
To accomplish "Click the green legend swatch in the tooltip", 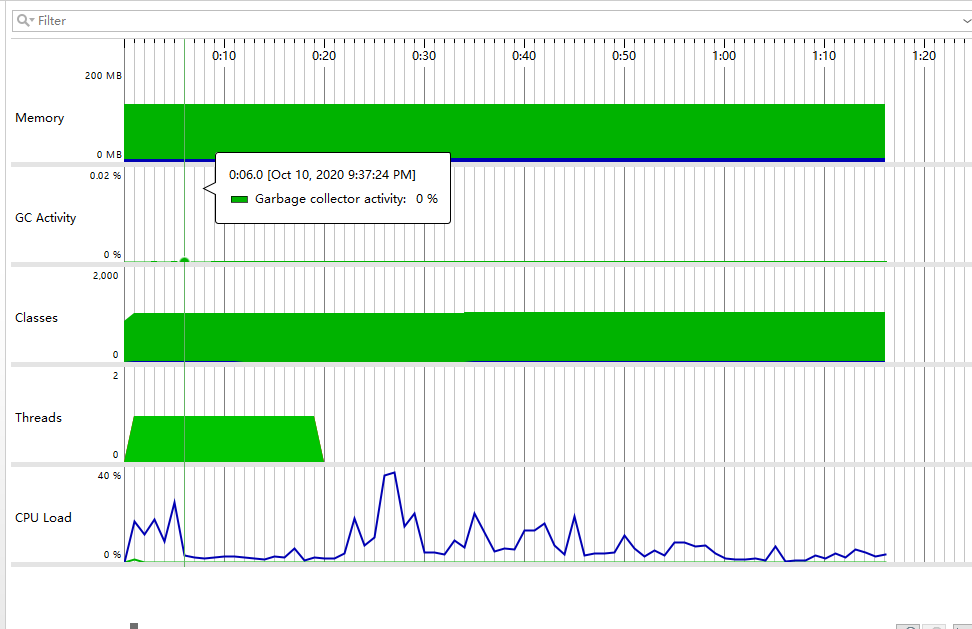I will [x=239, y=200].
